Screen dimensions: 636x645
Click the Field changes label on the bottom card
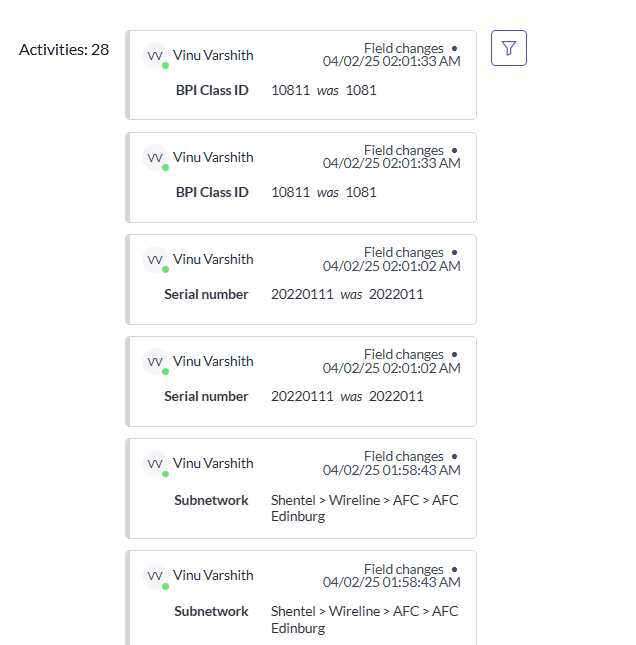(x=404, y=569)
